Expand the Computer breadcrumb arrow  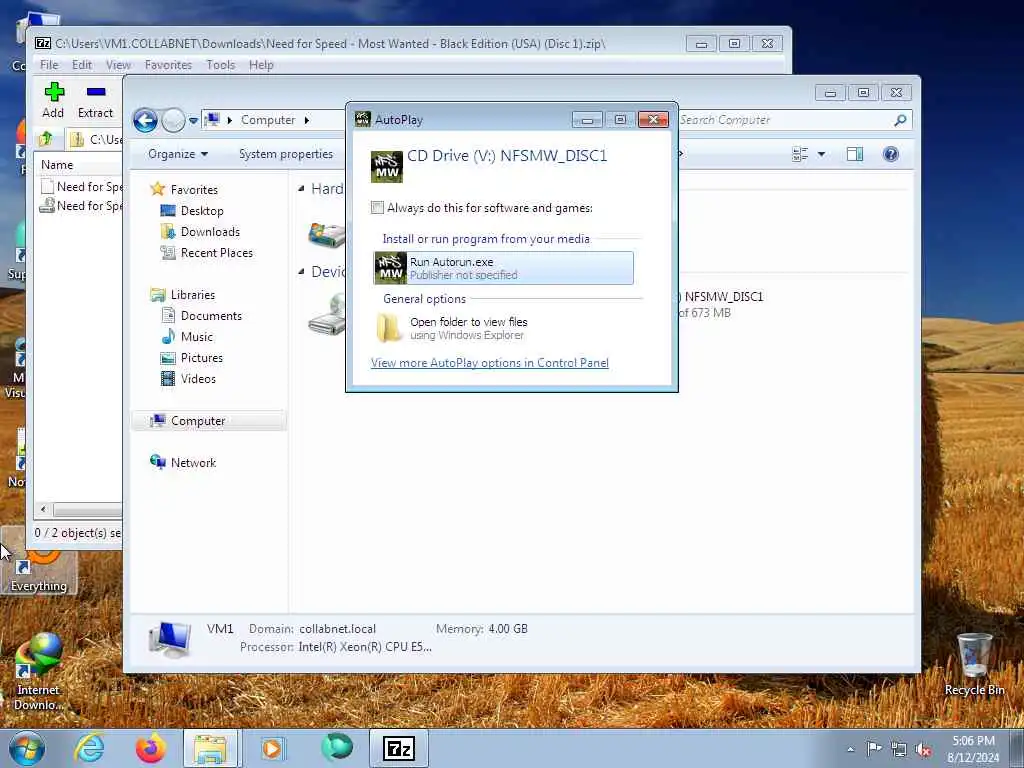(x=306, y=120)
